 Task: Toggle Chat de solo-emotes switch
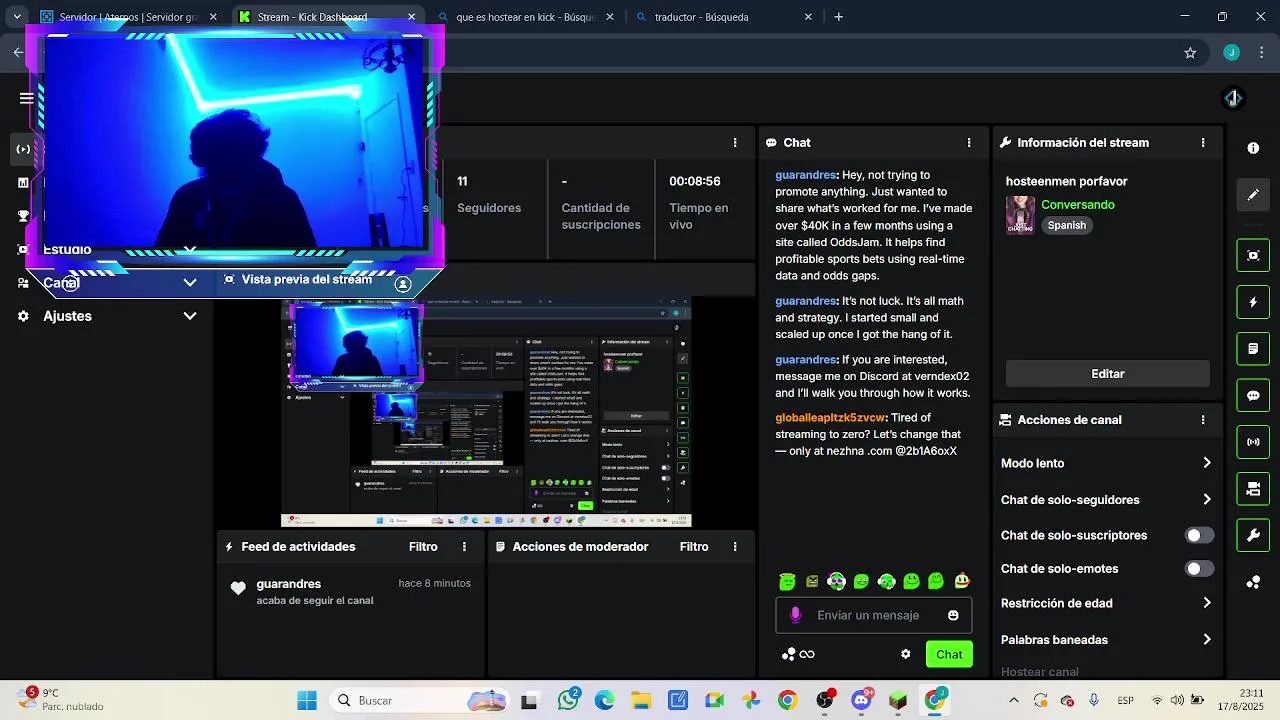click(1199, 569)
